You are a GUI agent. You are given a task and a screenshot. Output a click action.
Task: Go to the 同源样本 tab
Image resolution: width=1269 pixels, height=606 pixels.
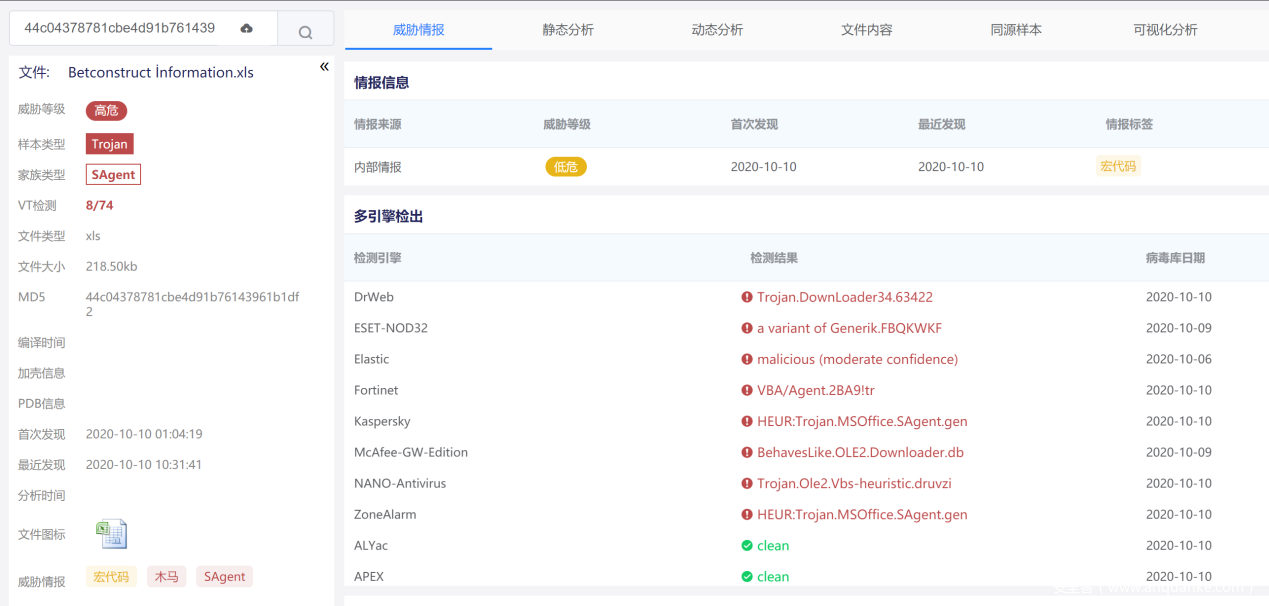point(1016,30)
